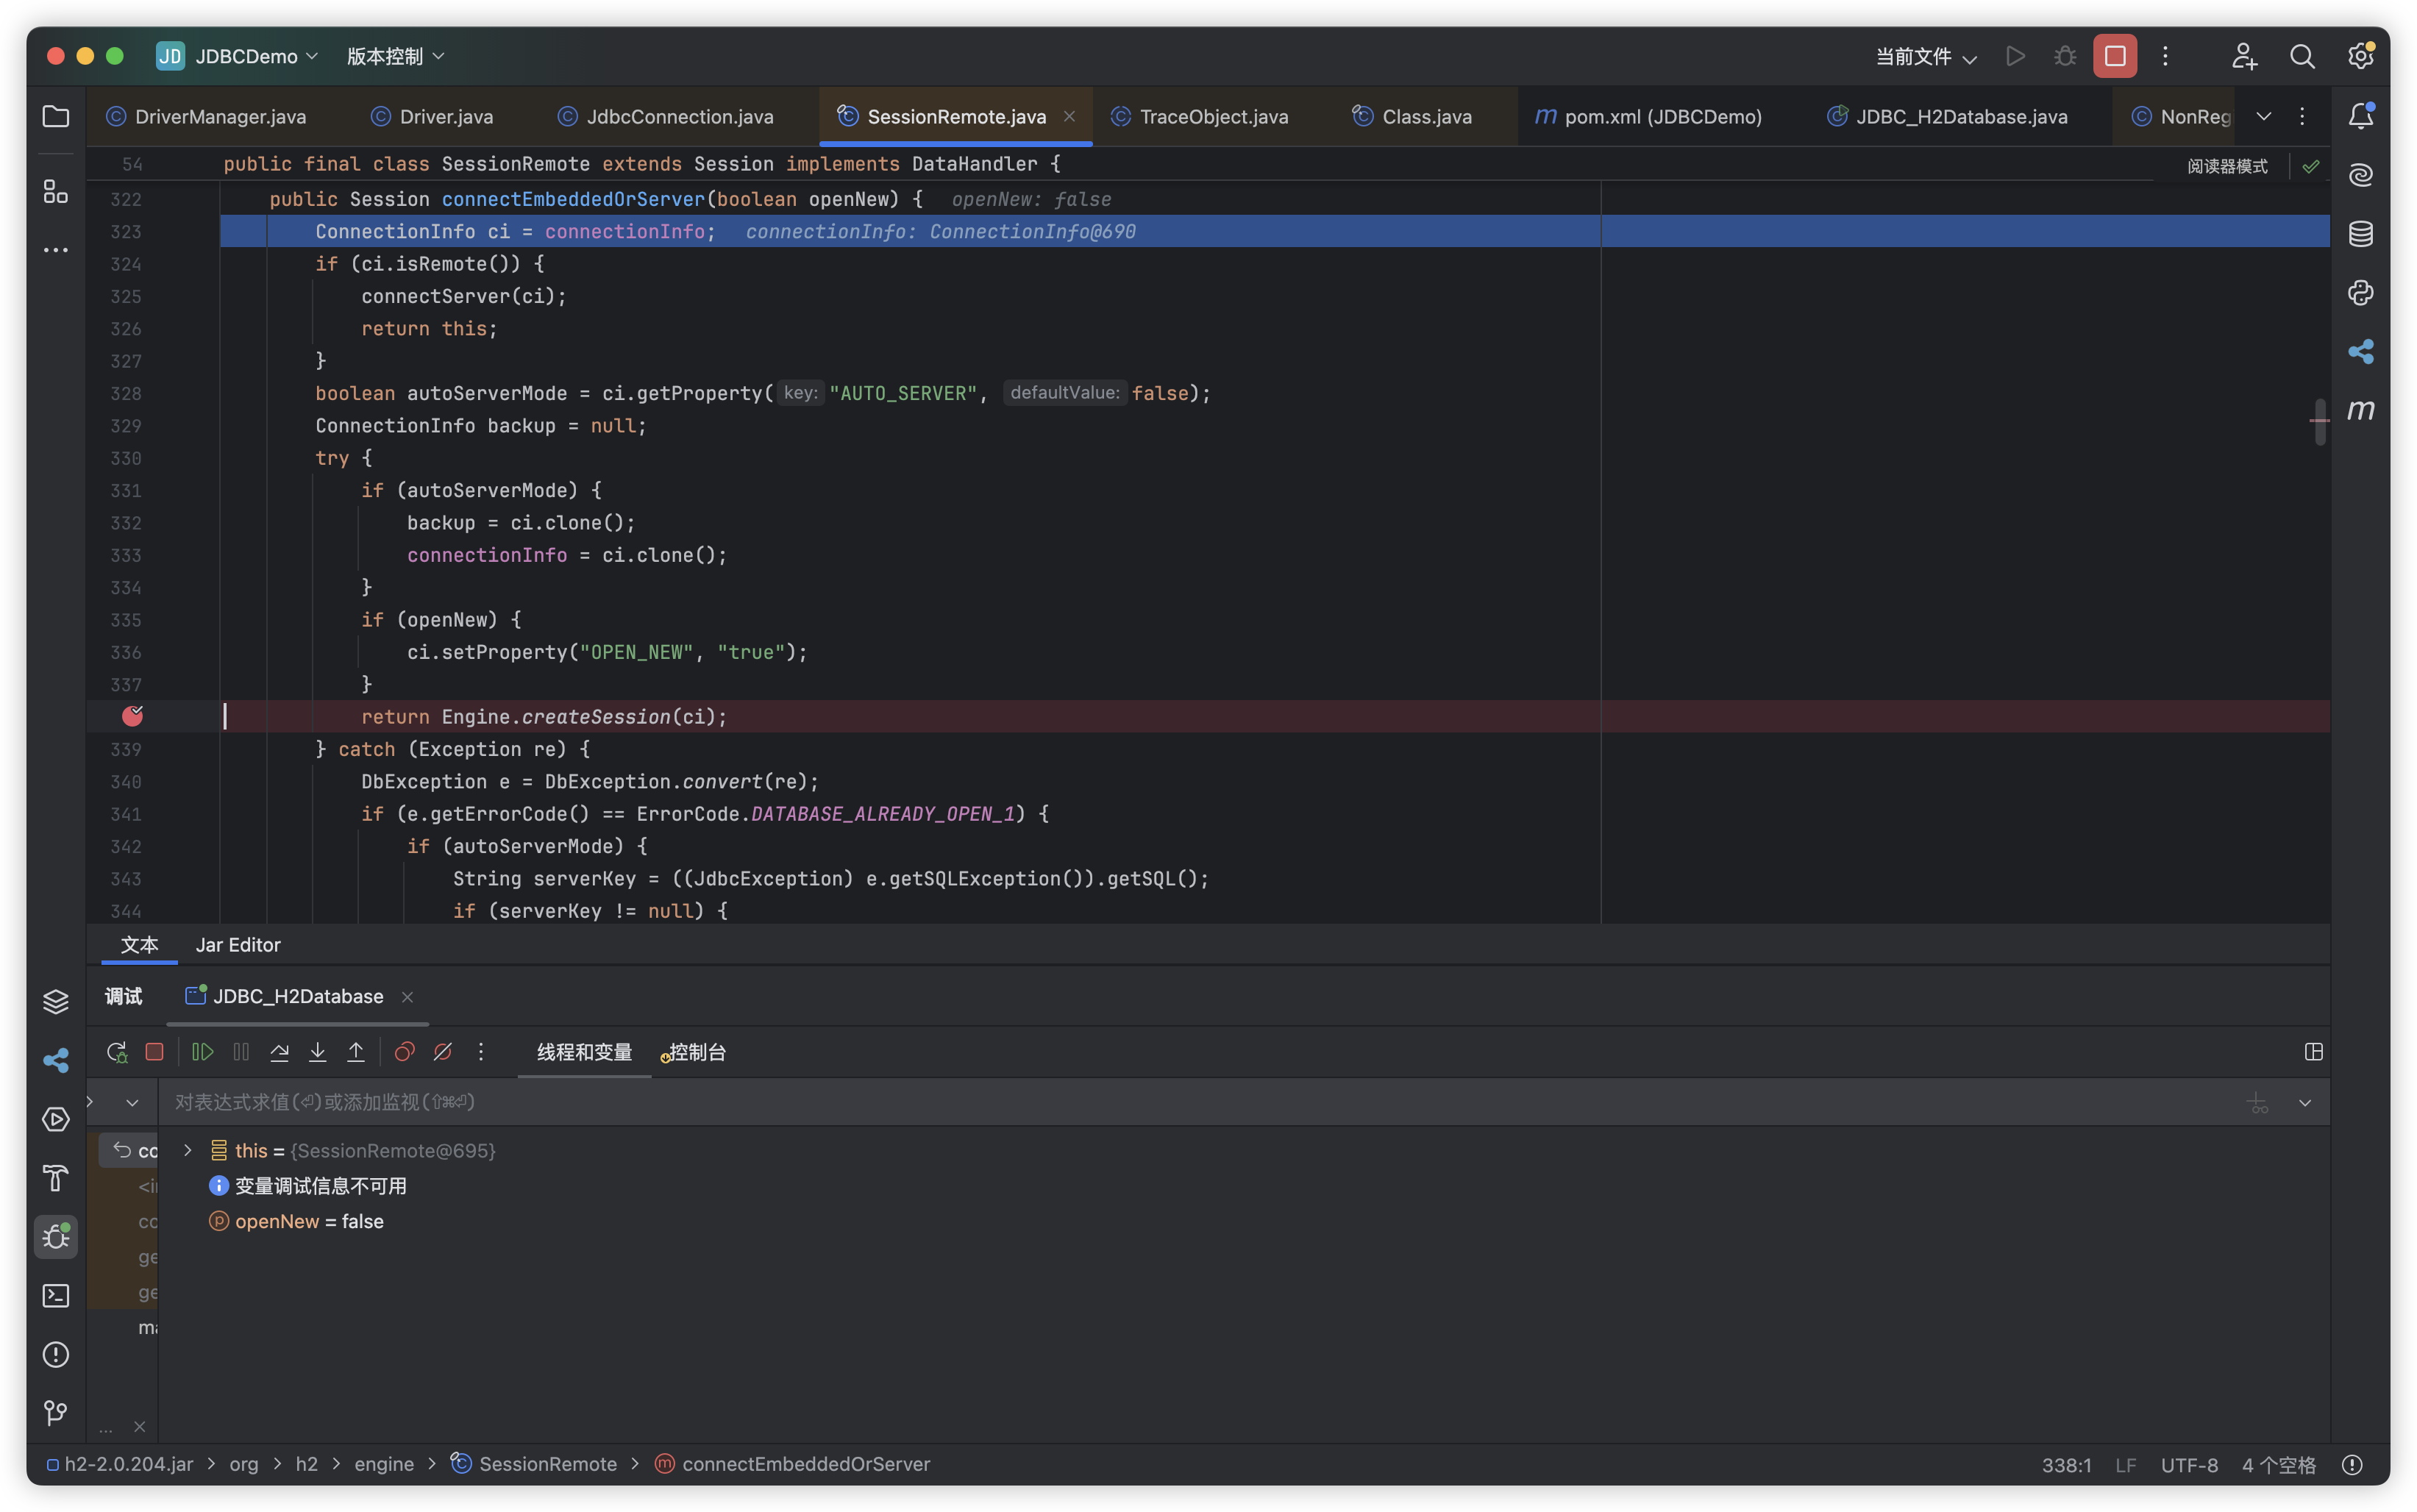The image size is (2417, 1512).
Task: Show hidden editor tabs chevron
Action: pos(2264,116)
